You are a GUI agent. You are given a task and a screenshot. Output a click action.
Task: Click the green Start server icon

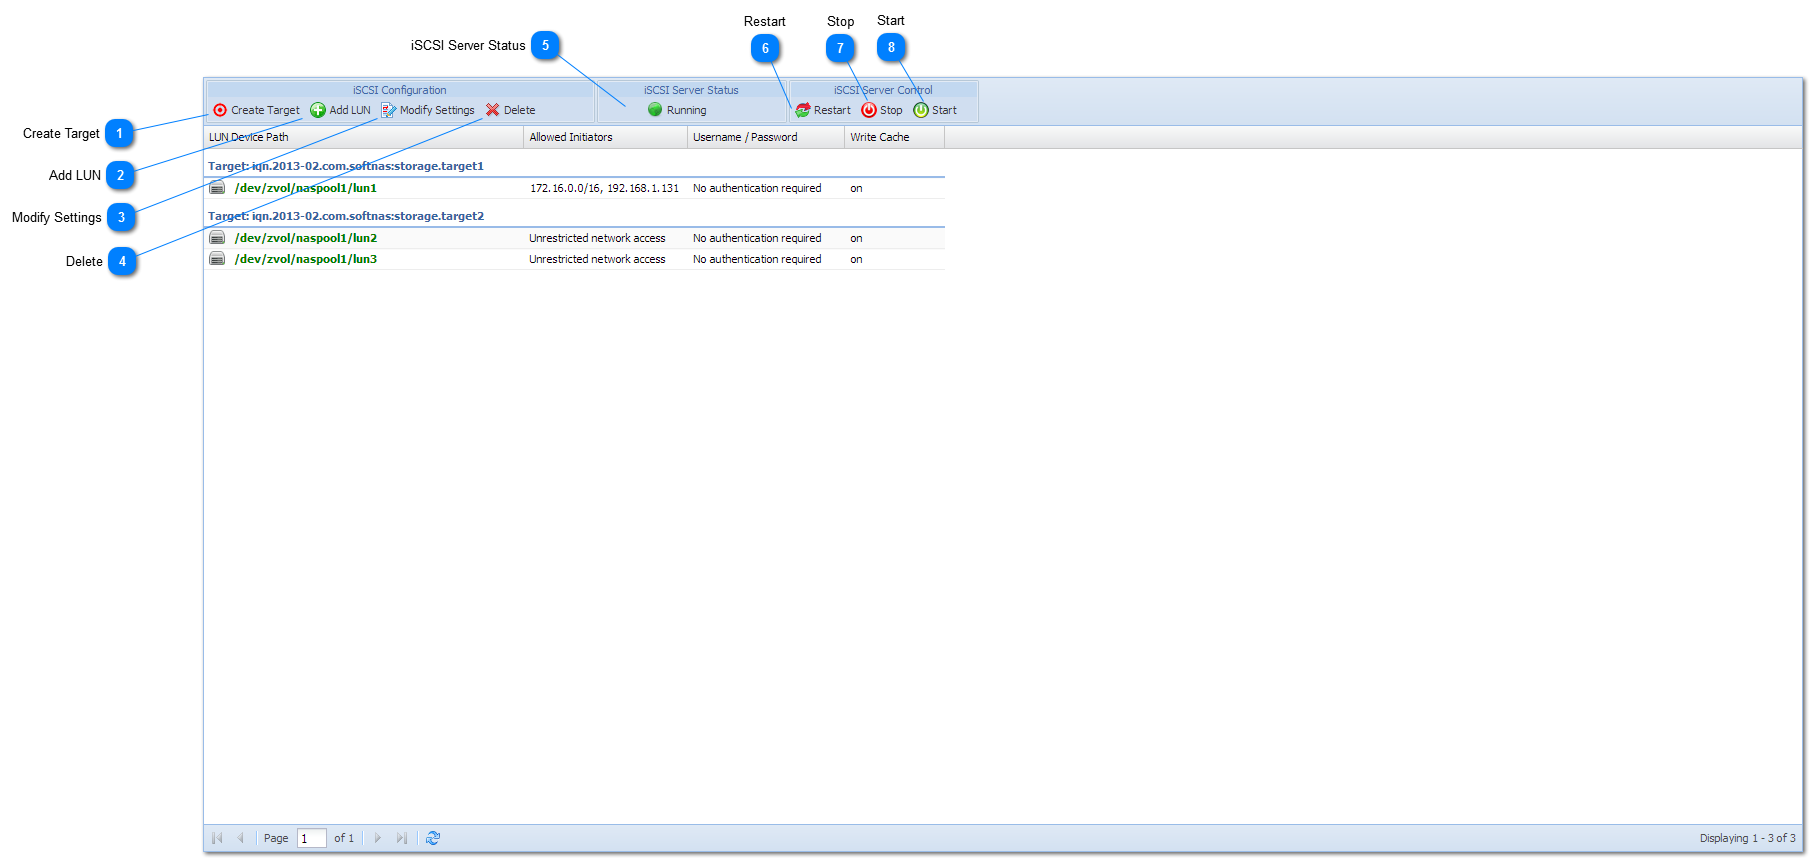point(921,110)
